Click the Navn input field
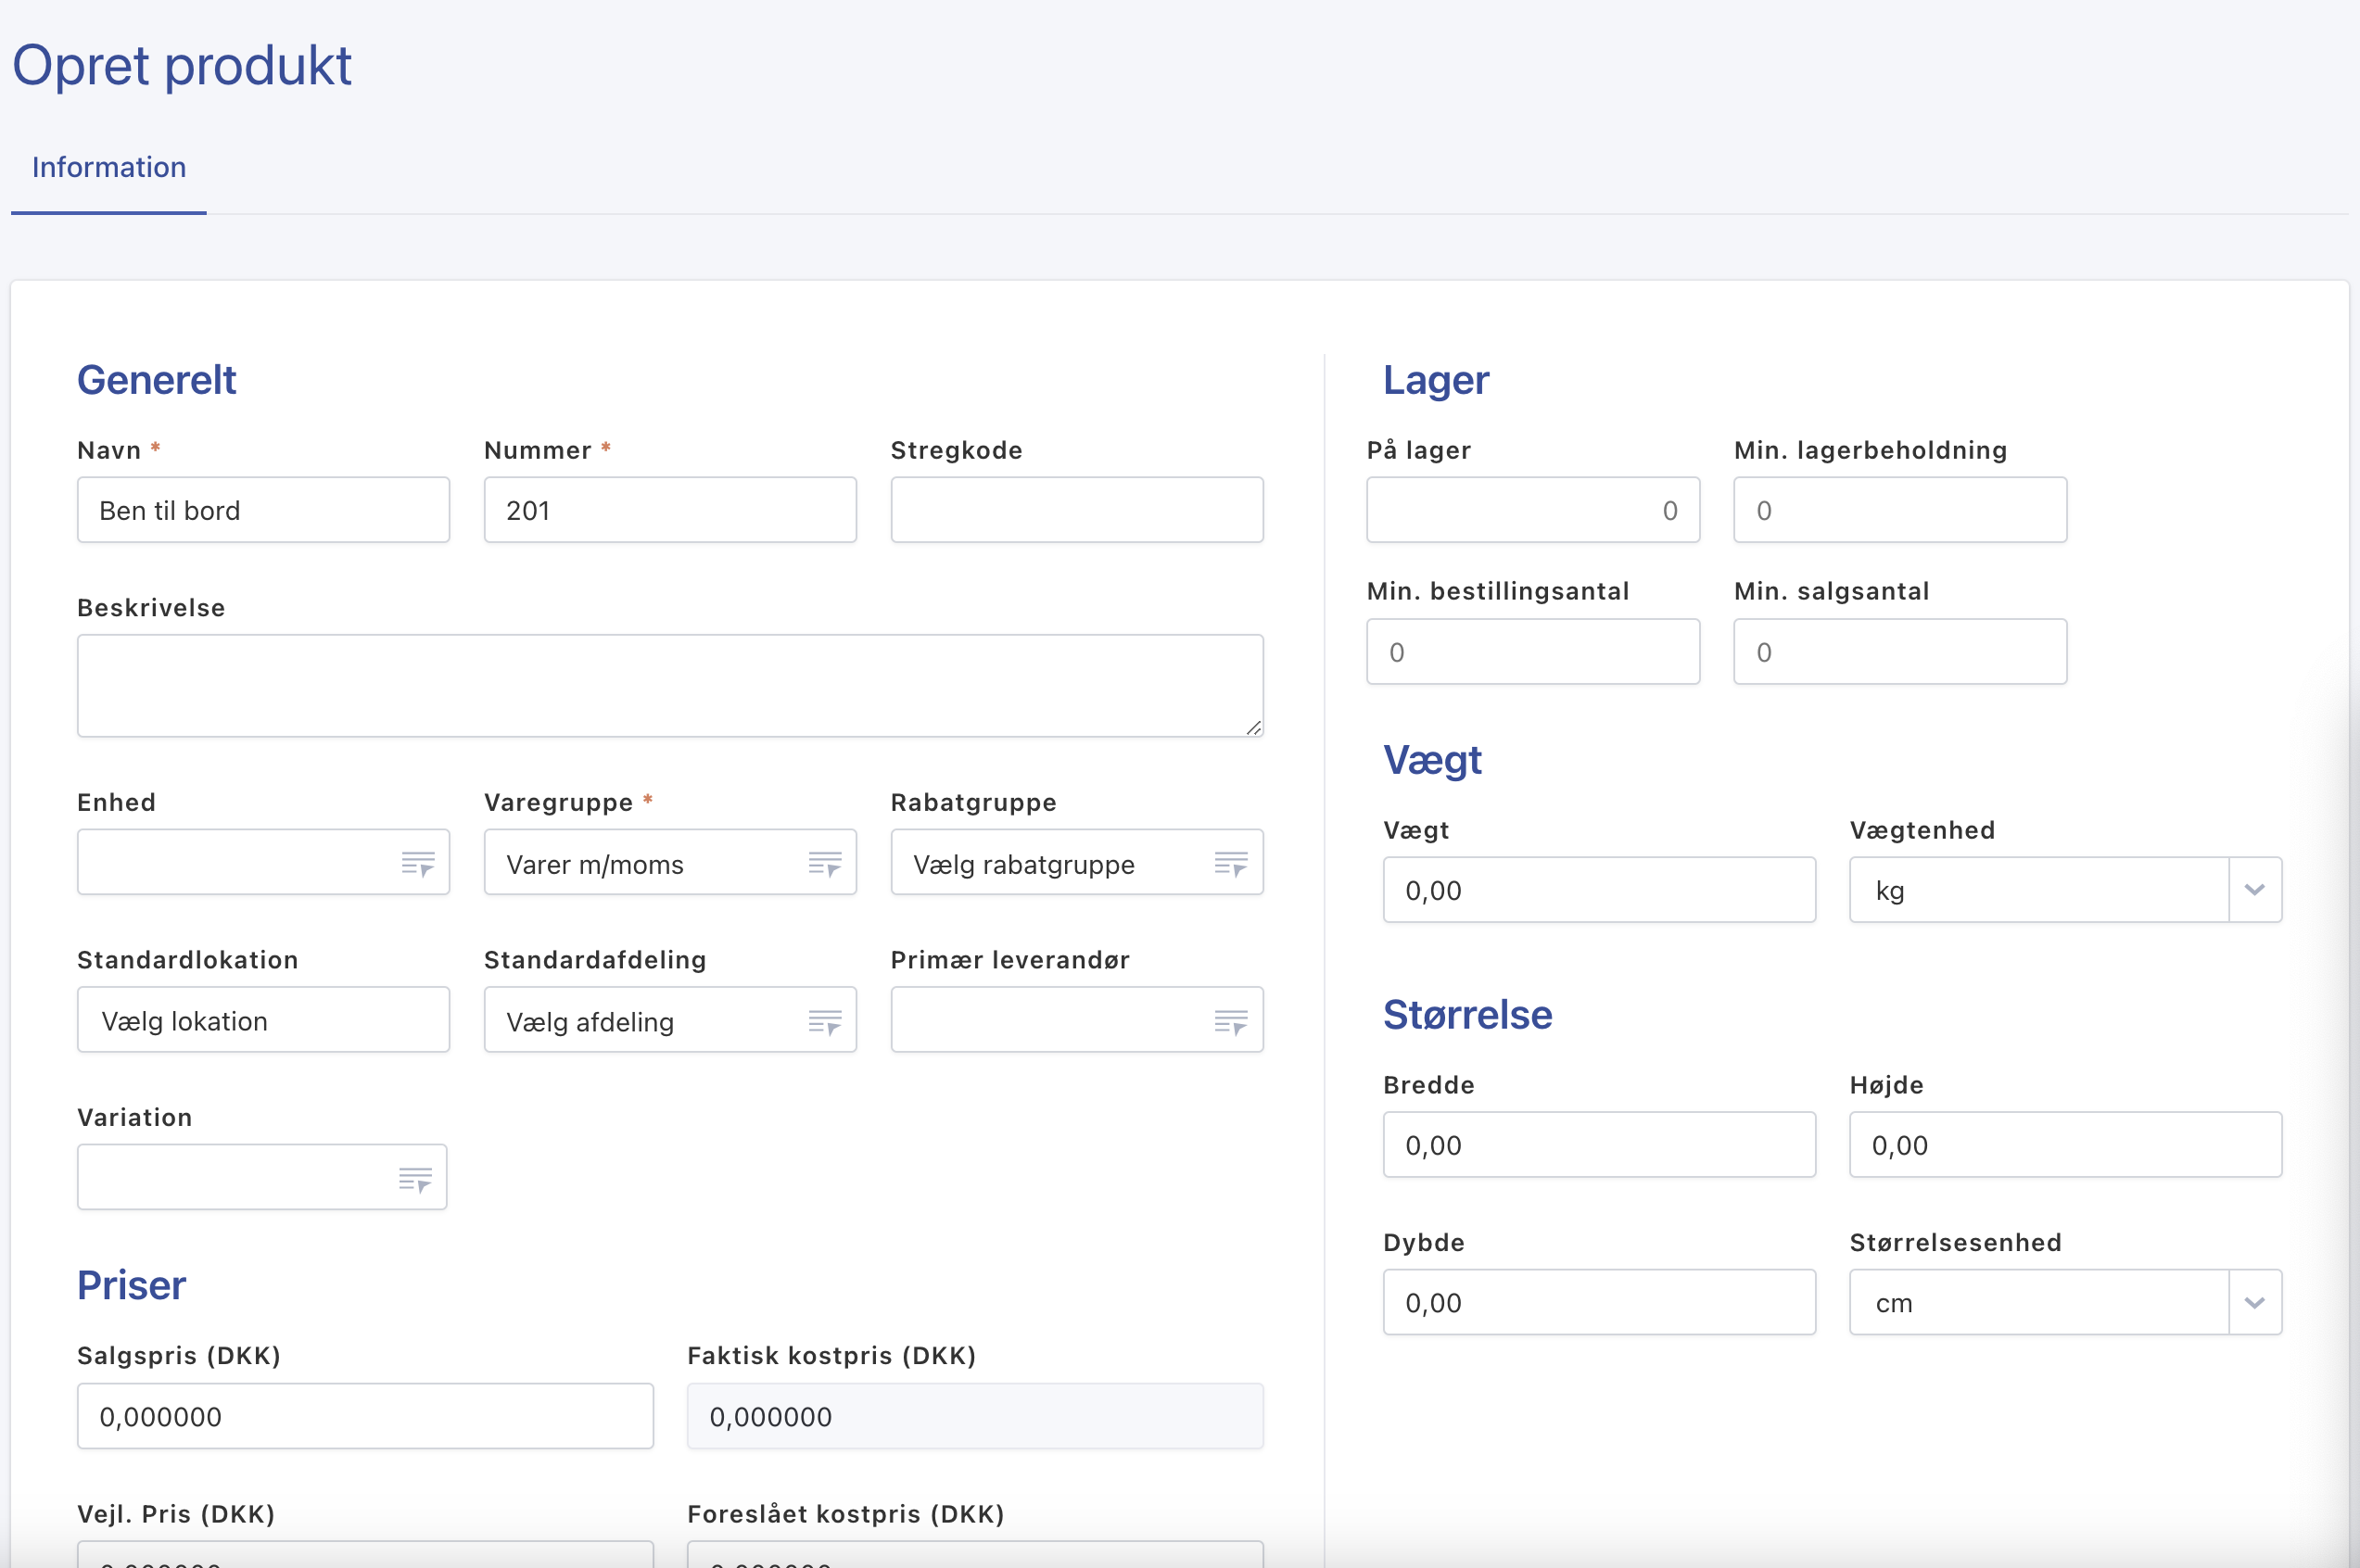 click(x=263, y=510)
